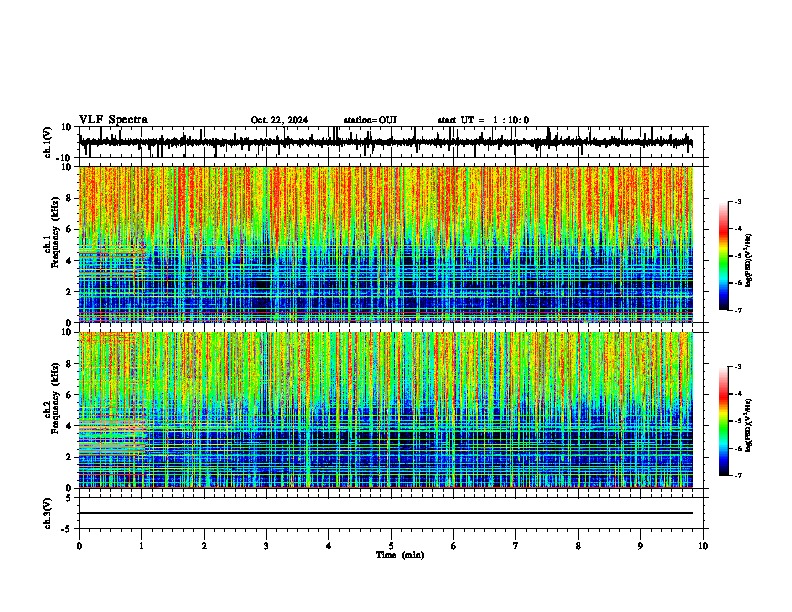
Task: Click time axis tick label "7"
Action: (x=516, y=546)
